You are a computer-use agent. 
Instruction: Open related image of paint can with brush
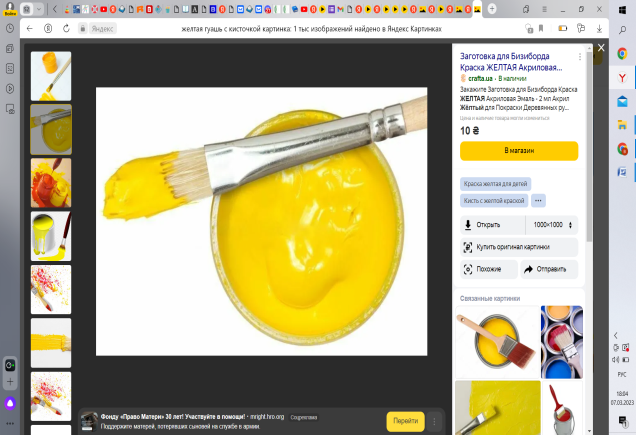pyautogui.click(x=497, y=342)
